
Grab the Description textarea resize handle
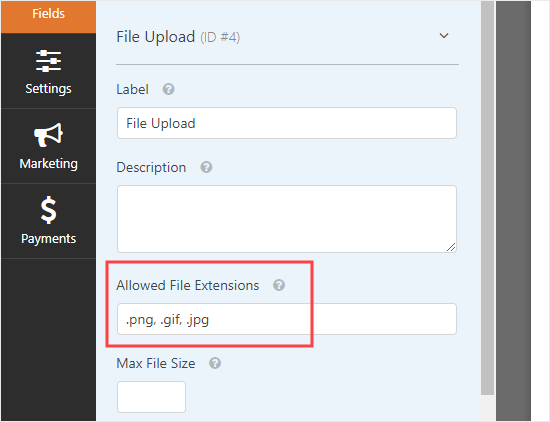pos(451,247)
